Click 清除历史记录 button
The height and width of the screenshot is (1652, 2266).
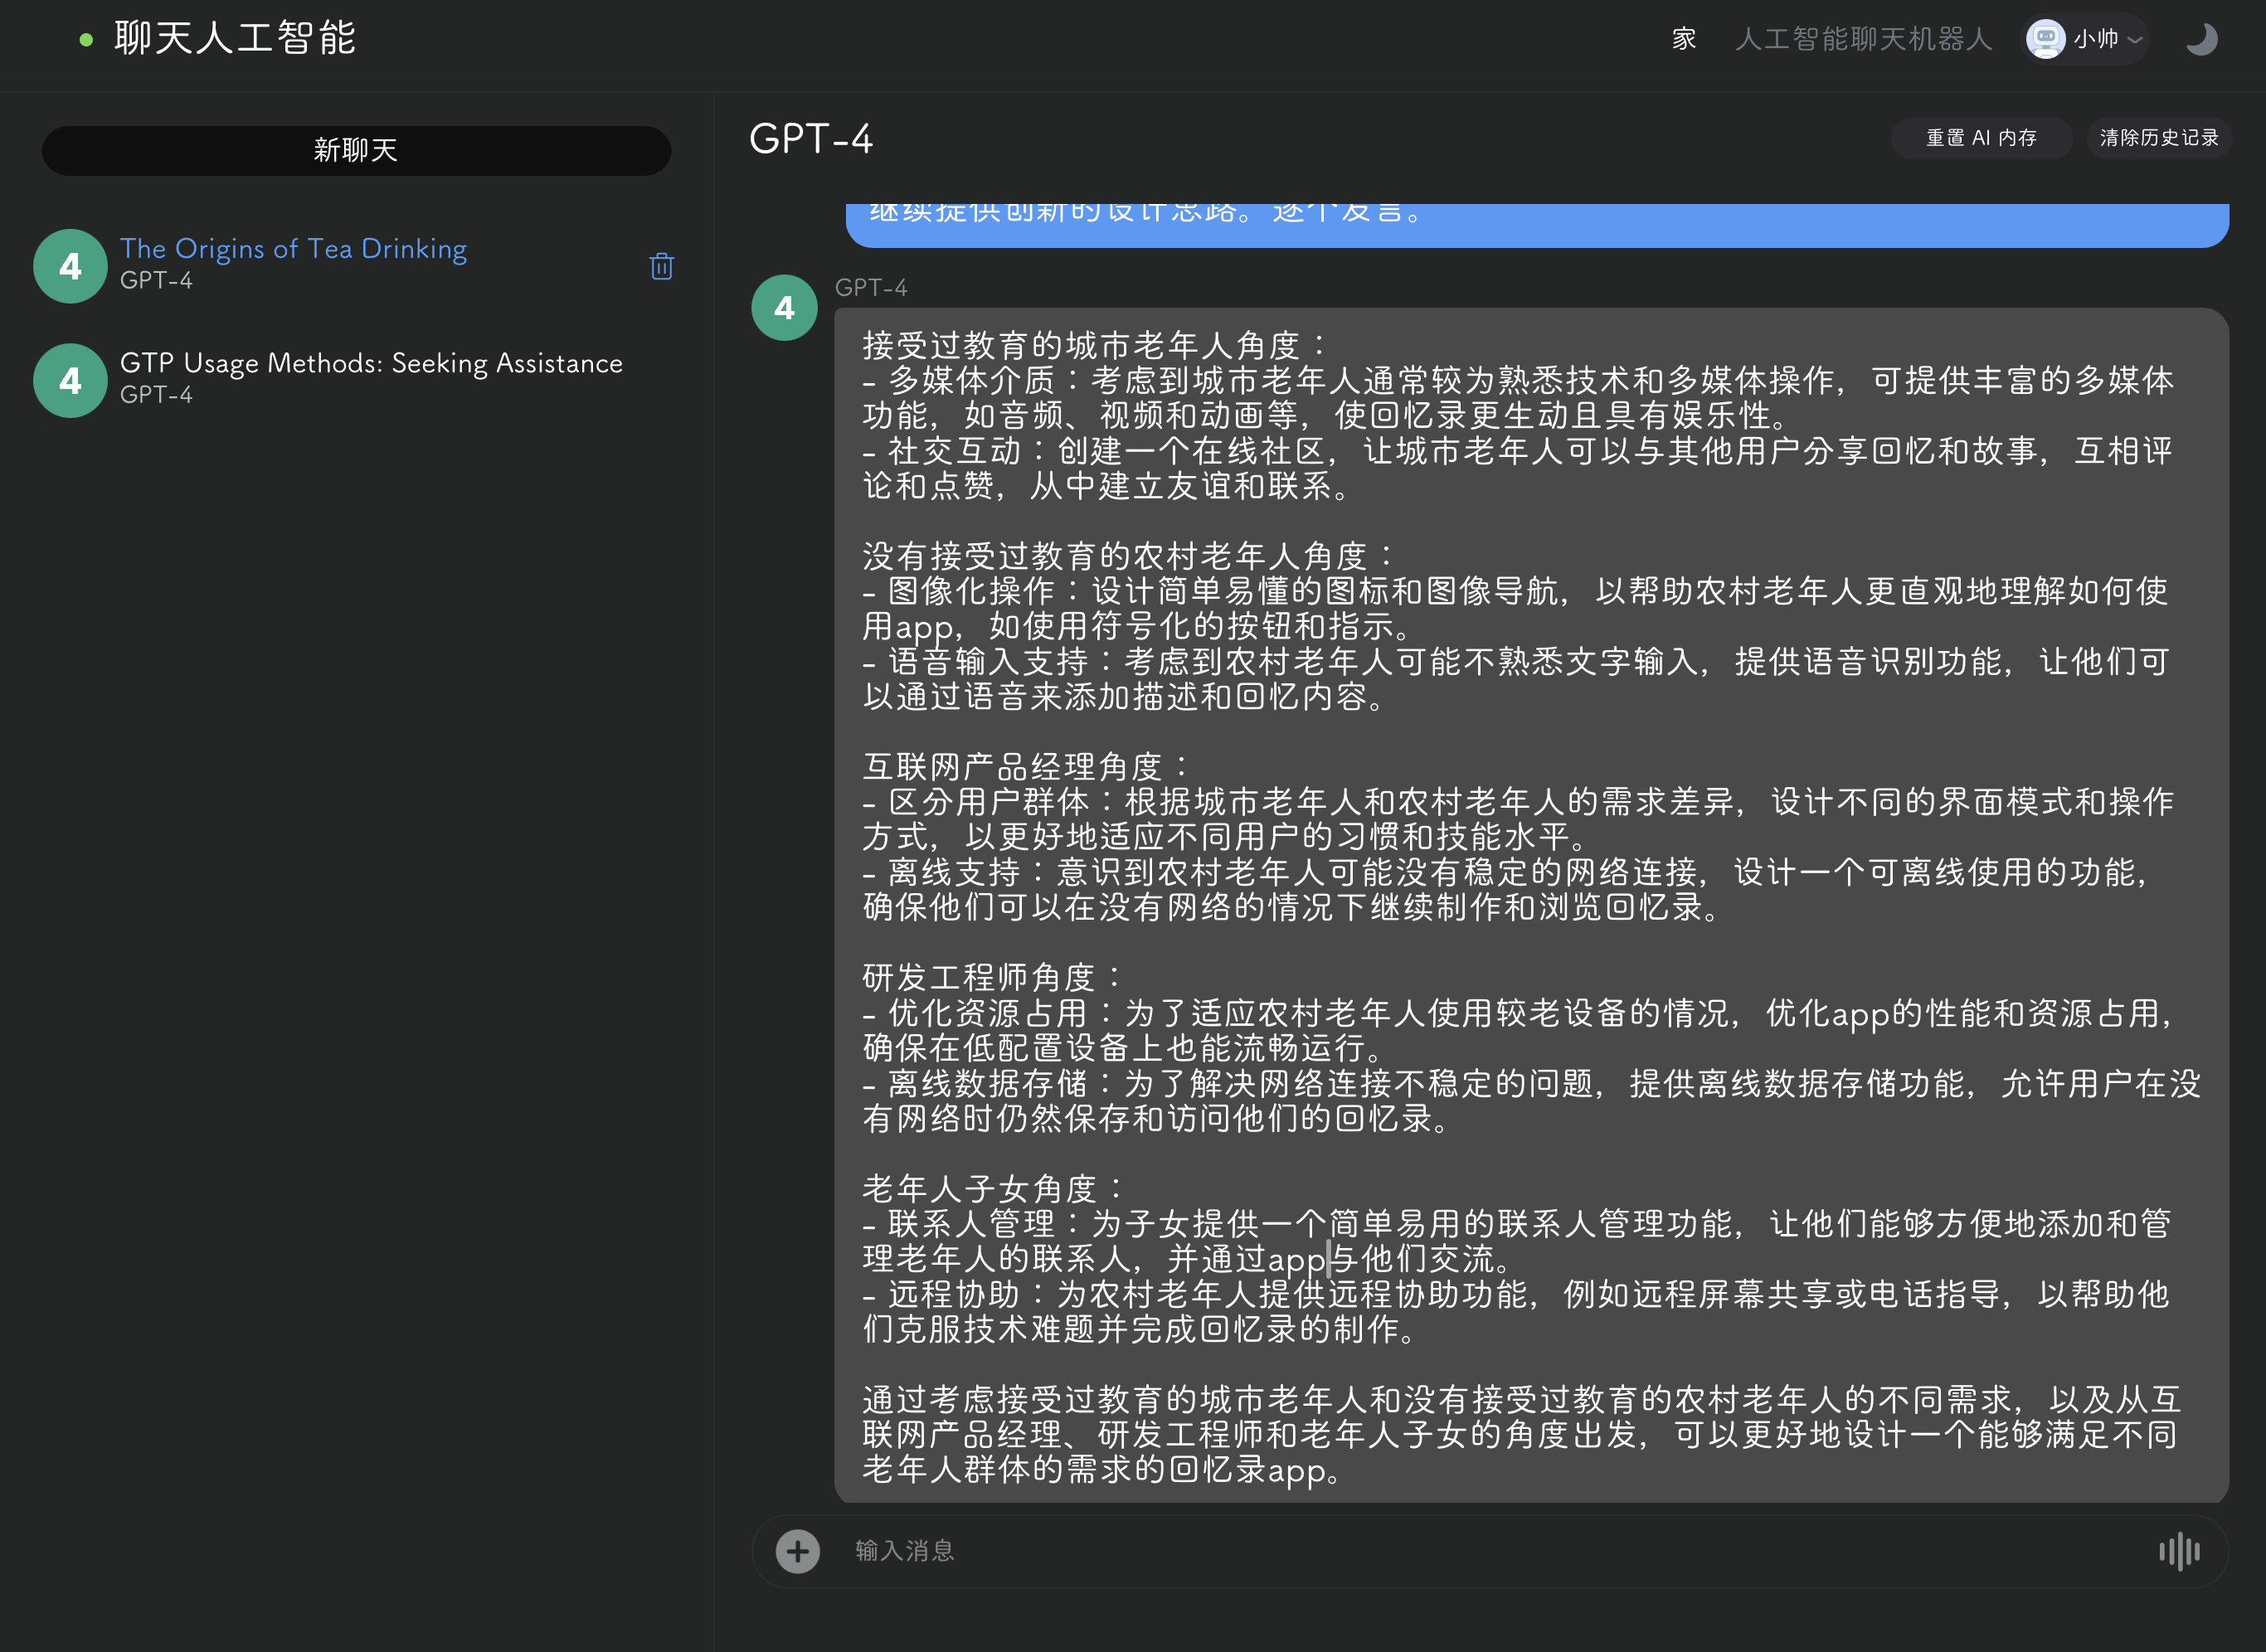(x=2159, y=138)
